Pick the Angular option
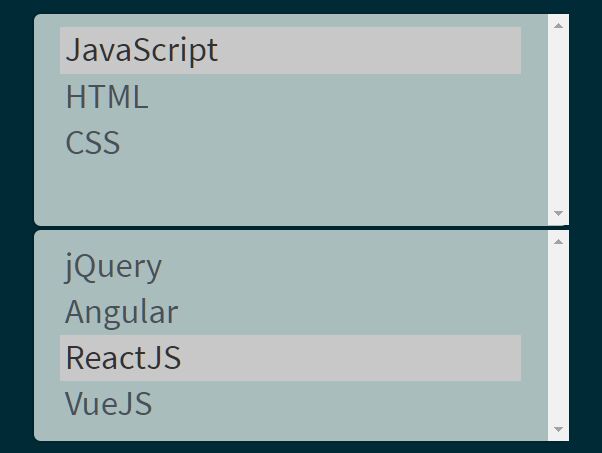 (290, 312)
